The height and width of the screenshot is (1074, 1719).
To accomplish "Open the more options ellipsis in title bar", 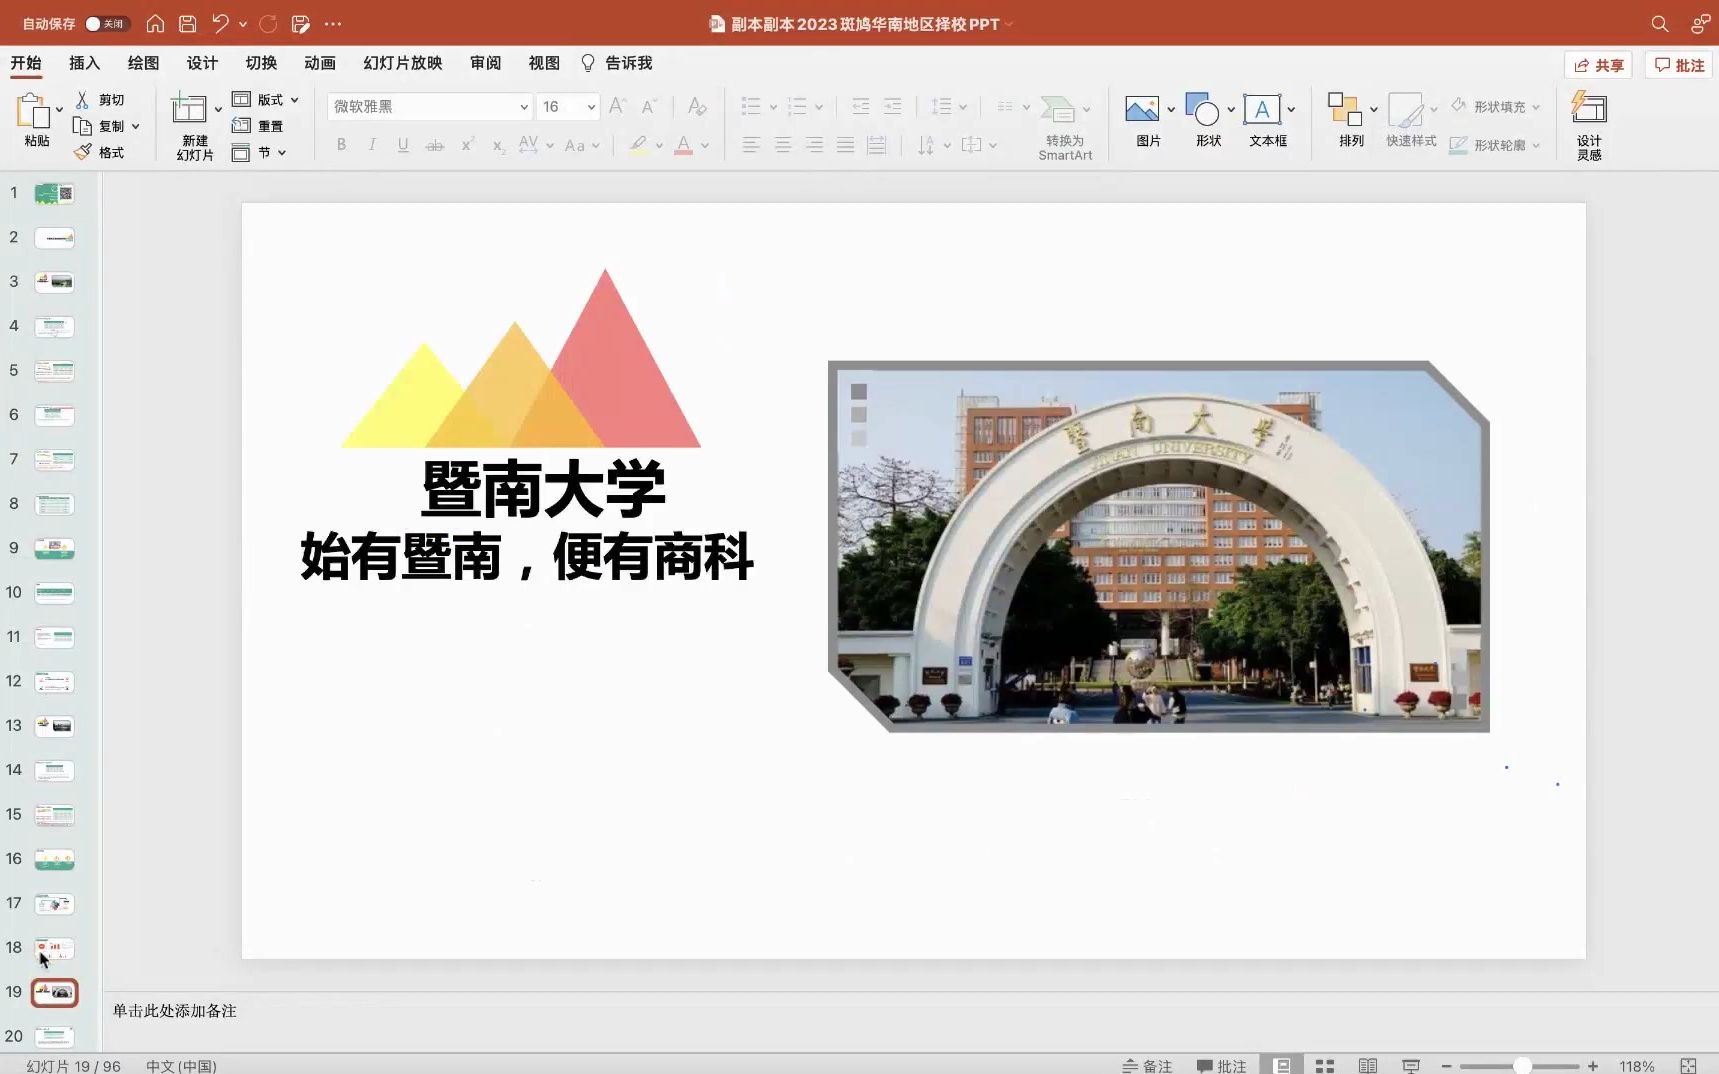I will pos(333,23).
